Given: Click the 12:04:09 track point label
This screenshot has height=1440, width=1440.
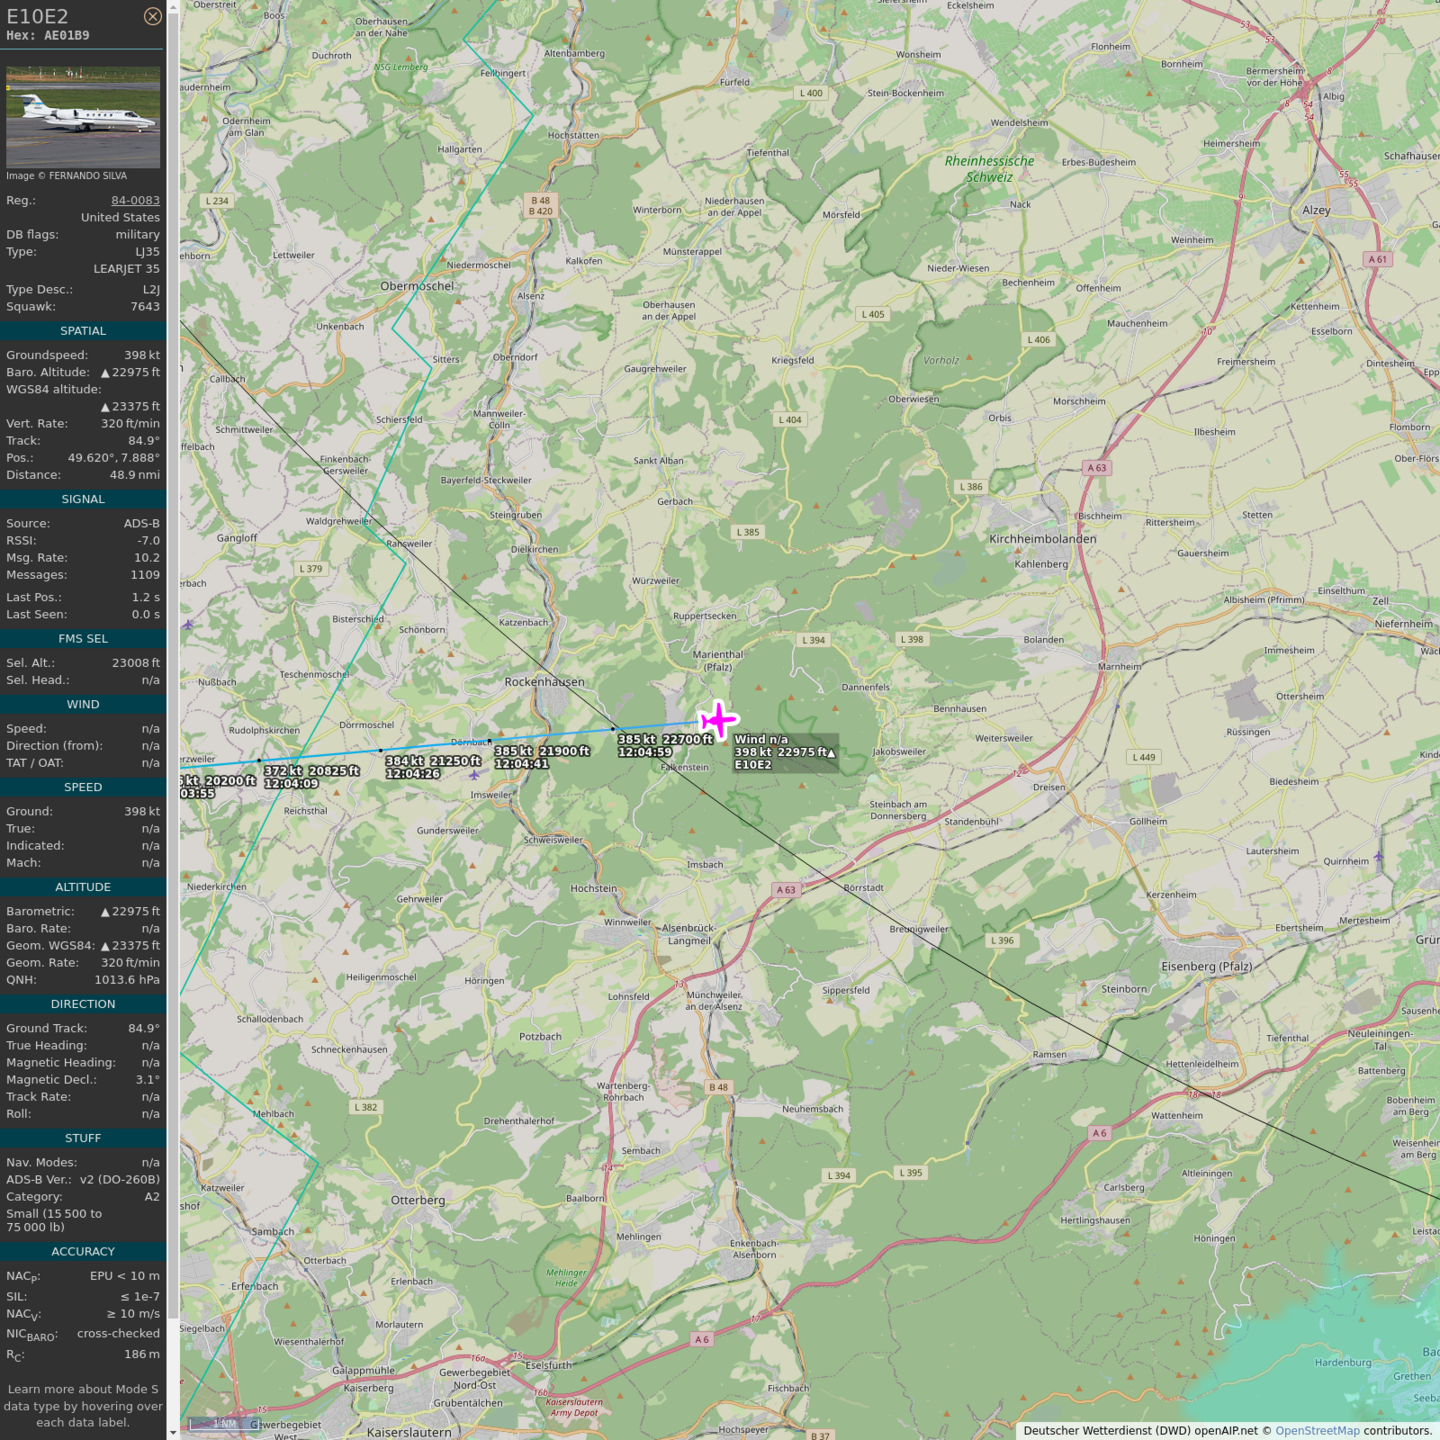Looking at the screenshot, I should [x=291, y=784].
